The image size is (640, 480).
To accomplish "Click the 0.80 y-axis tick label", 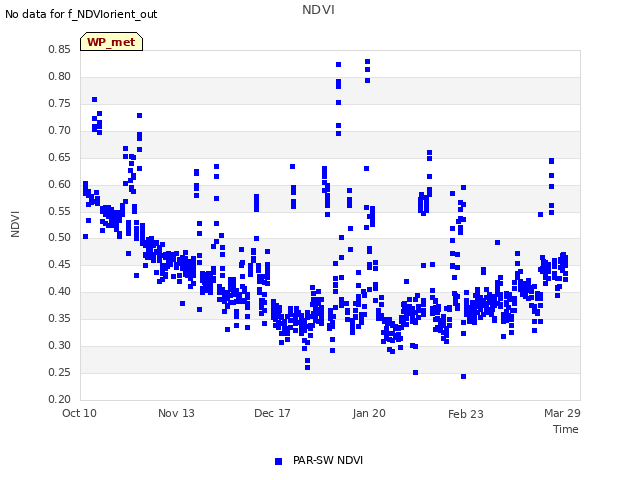I will 60,76.
